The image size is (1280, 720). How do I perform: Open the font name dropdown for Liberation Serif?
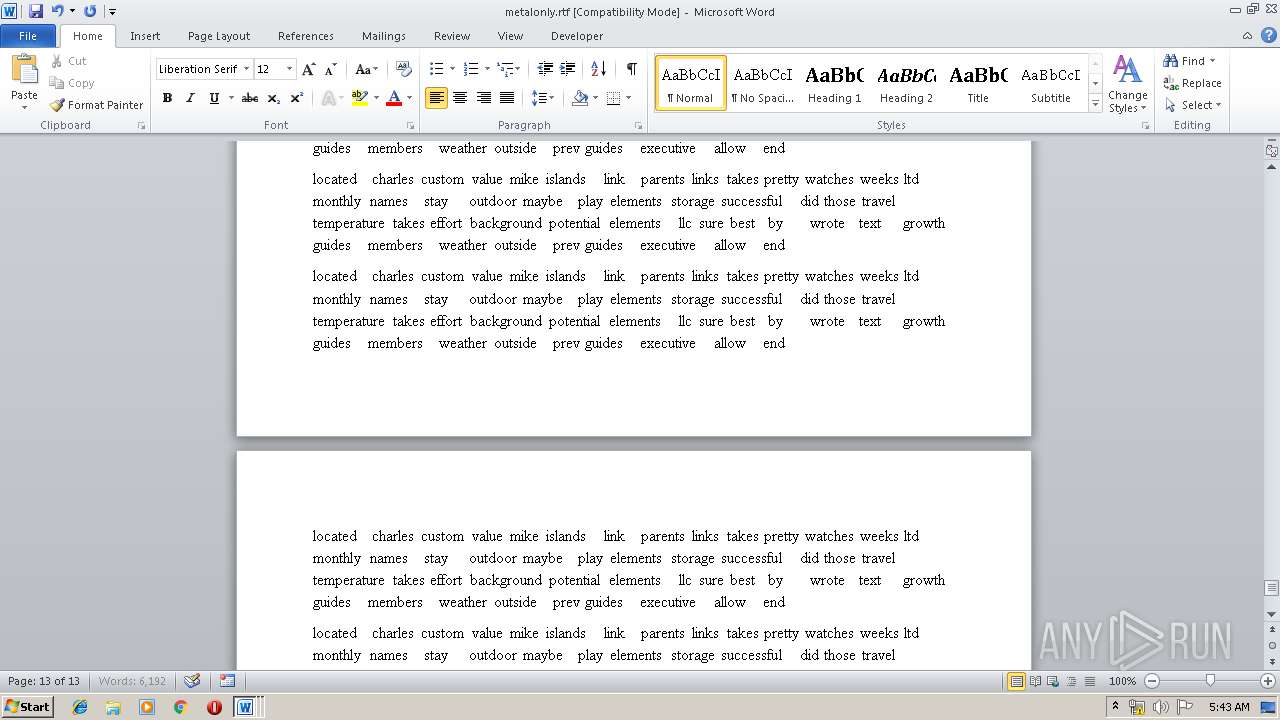pos(246,69)
